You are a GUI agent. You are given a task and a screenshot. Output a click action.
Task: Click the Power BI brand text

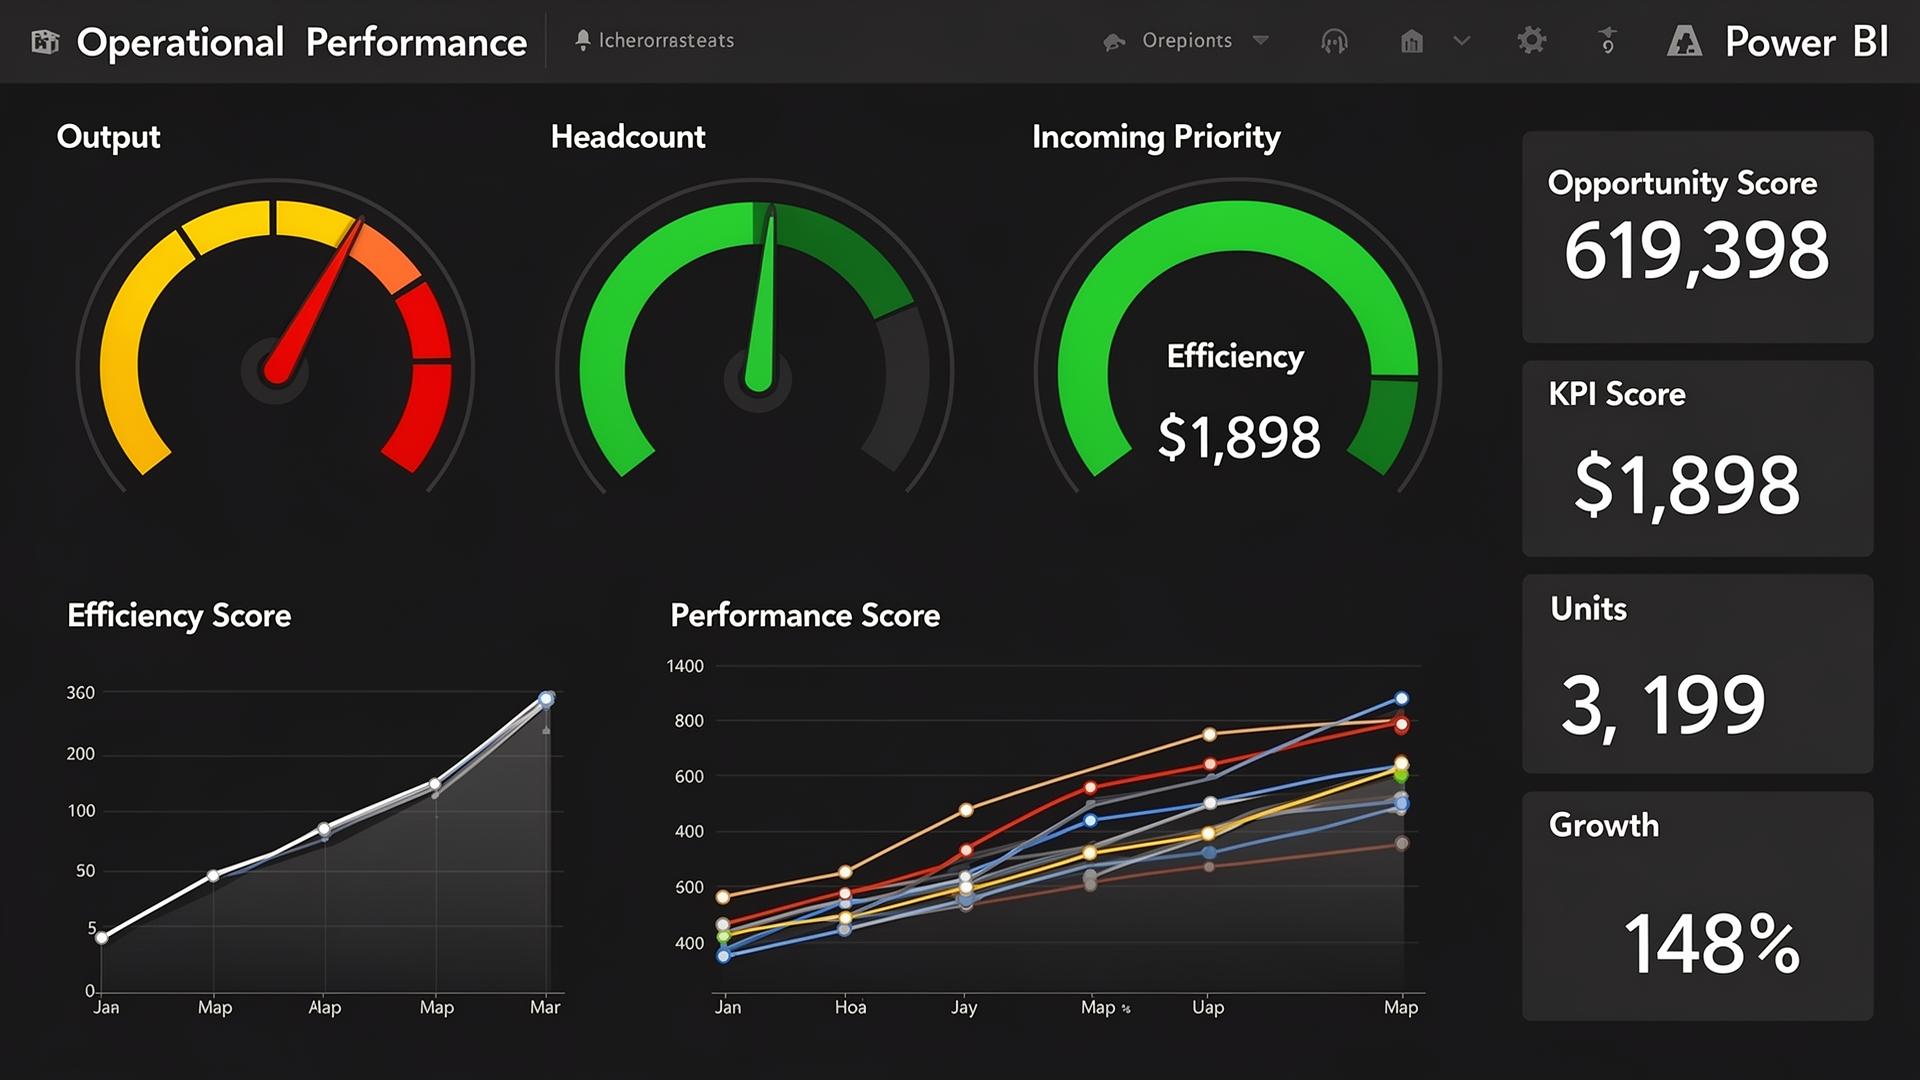pos(1806,42)
